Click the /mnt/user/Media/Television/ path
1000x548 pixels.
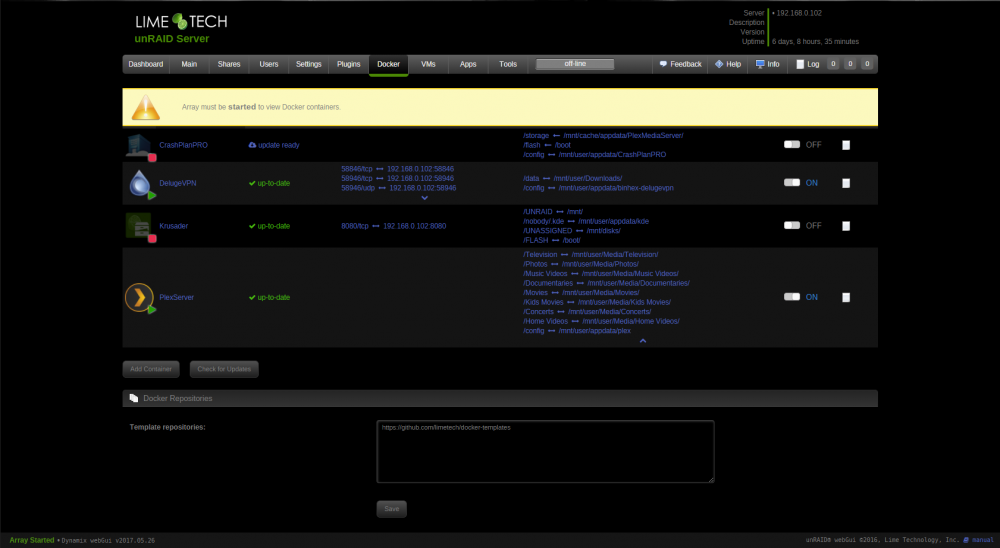tap(615, 255)
